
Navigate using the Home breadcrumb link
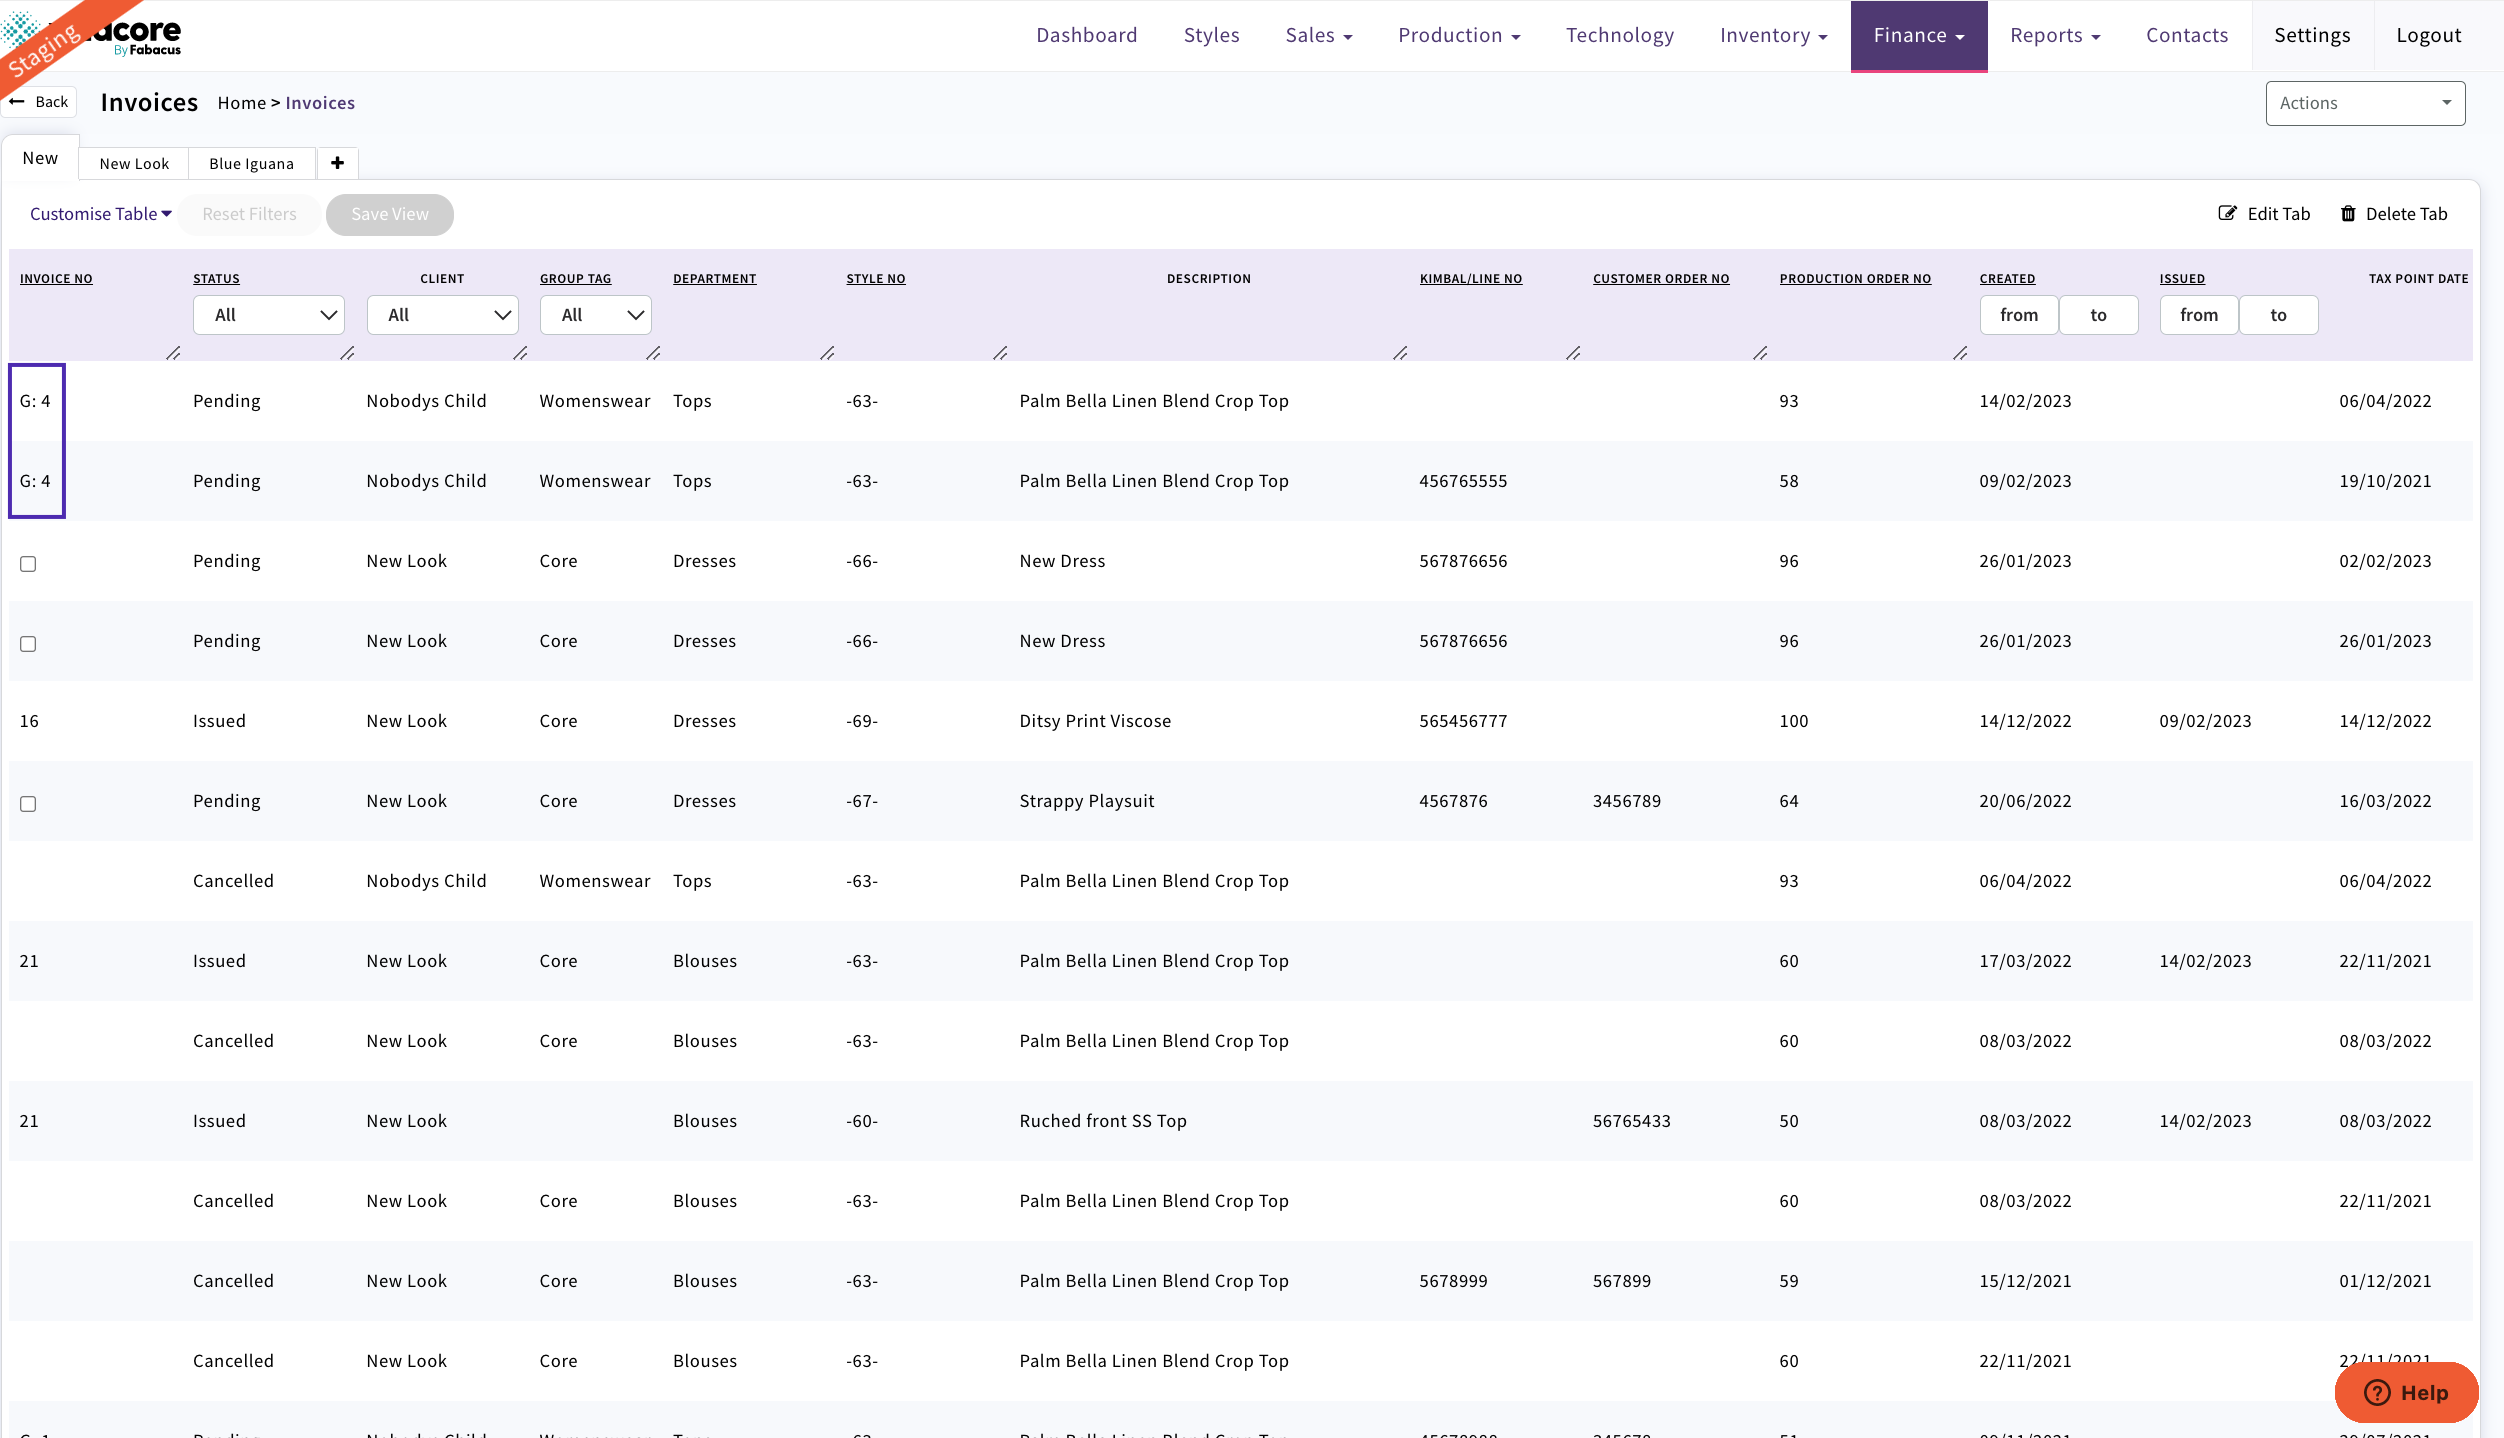coord(240,102)
